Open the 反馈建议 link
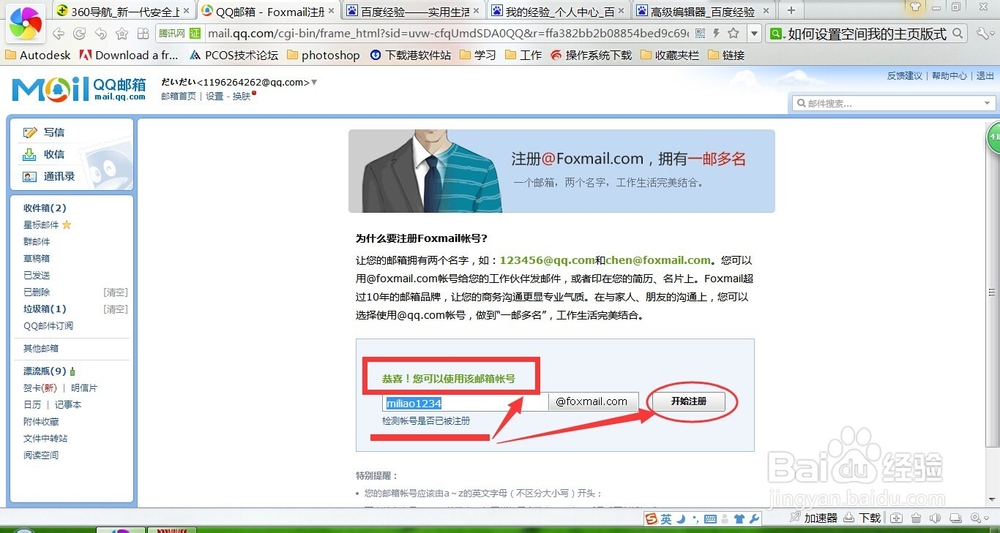Viewport: 1000px width, 533px height. [904, 76]
